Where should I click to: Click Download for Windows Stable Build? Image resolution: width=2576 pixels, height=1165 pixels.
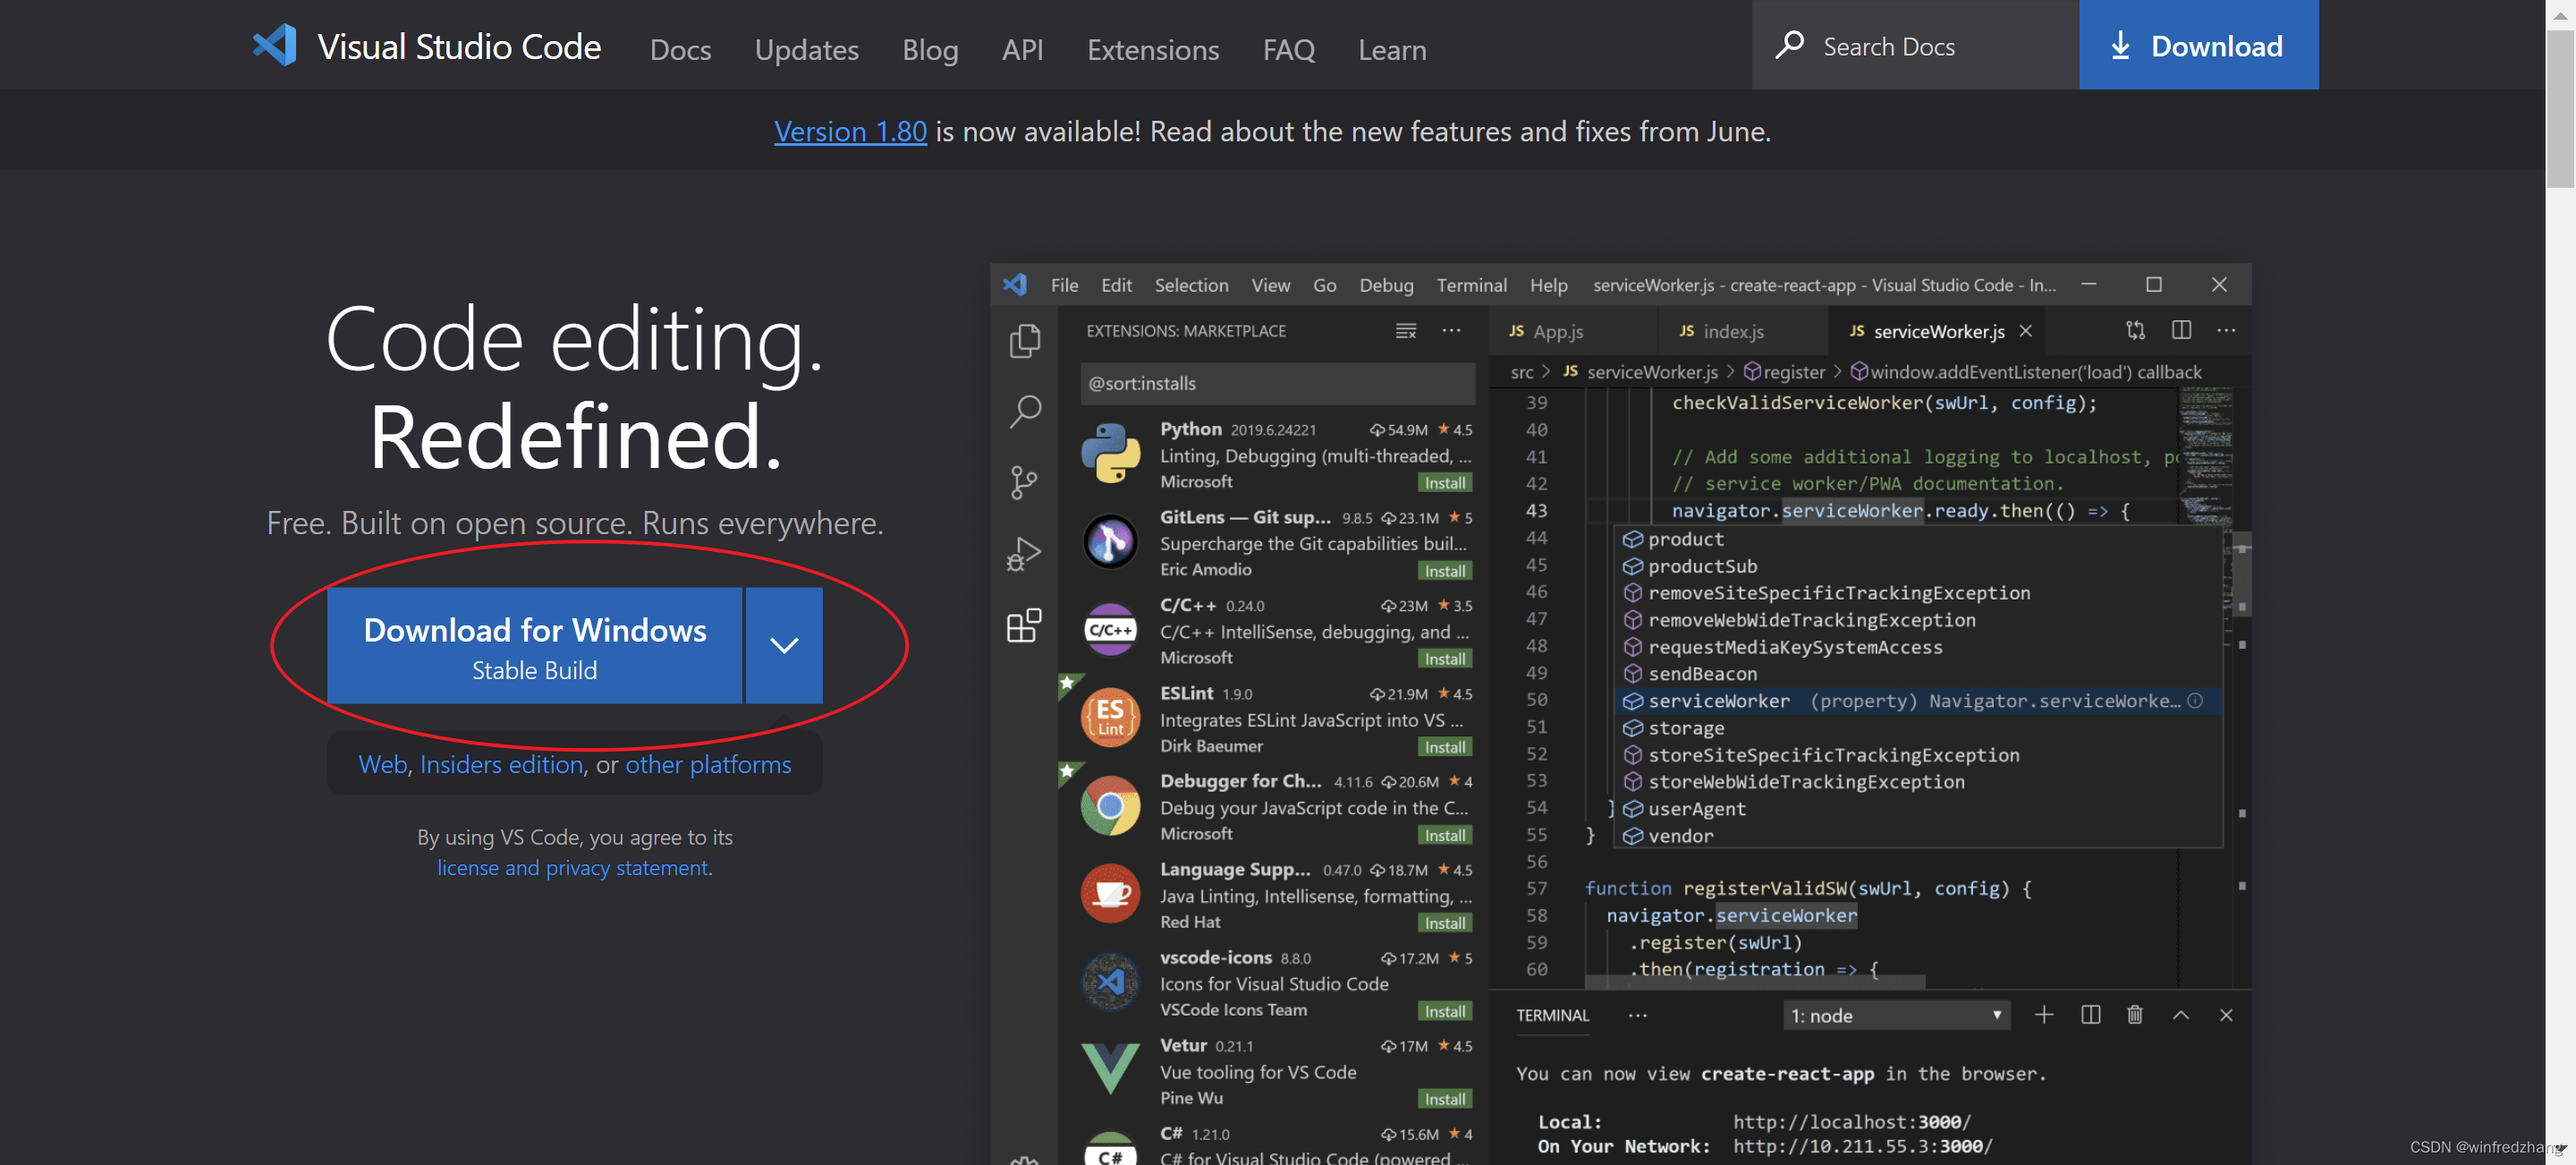(534, 645)
